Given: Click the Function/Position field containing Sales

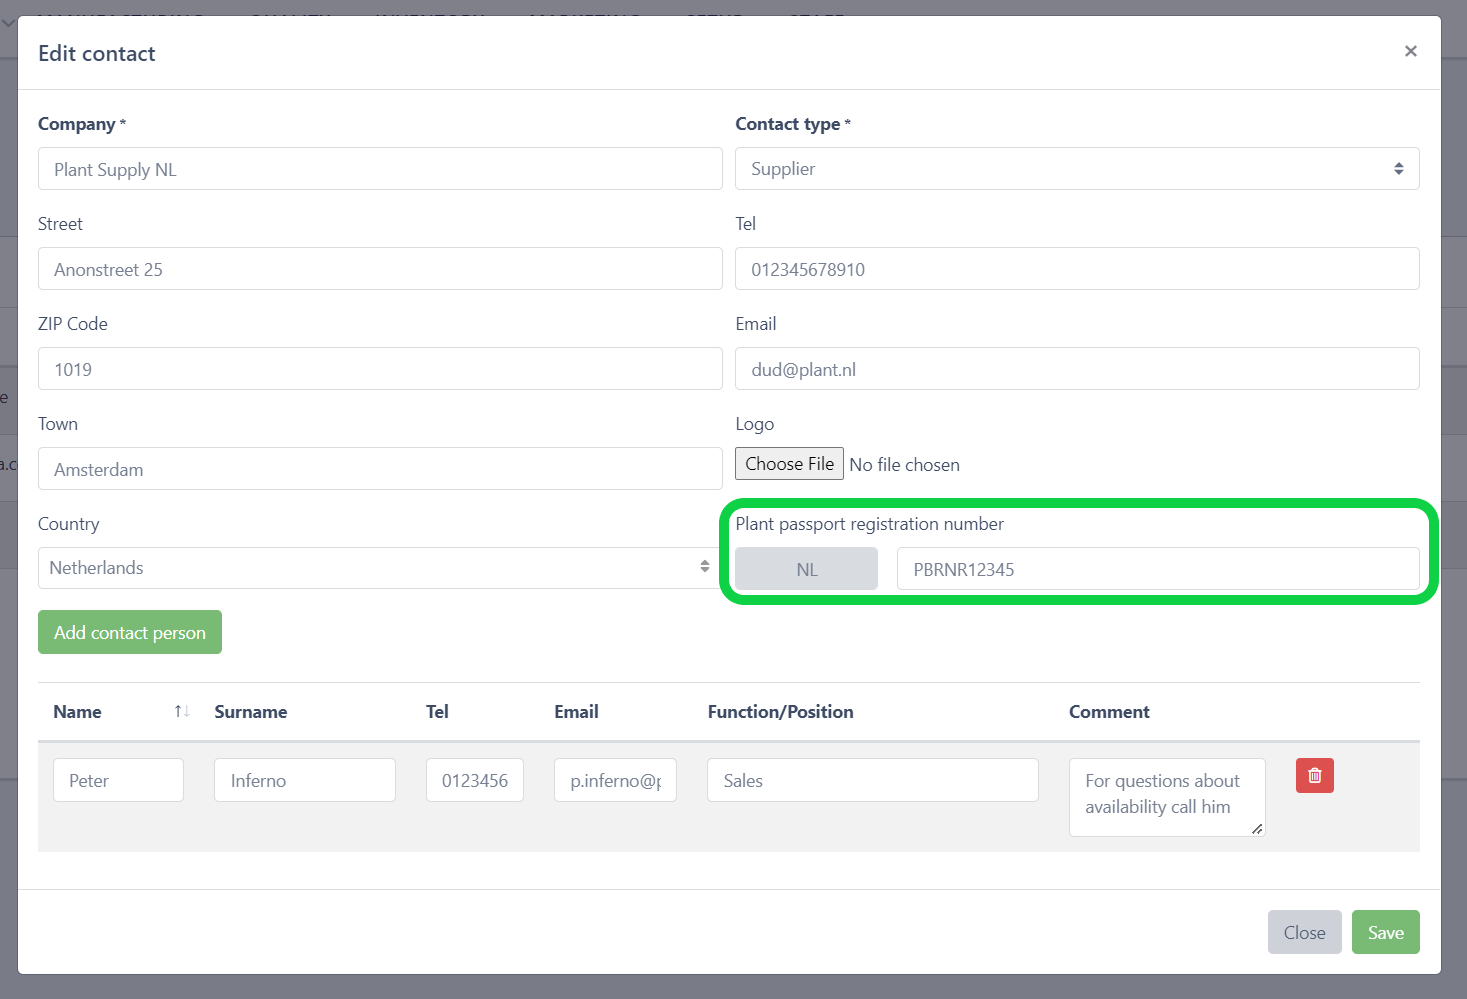Looking at the screenshot, I should point(872,780).
